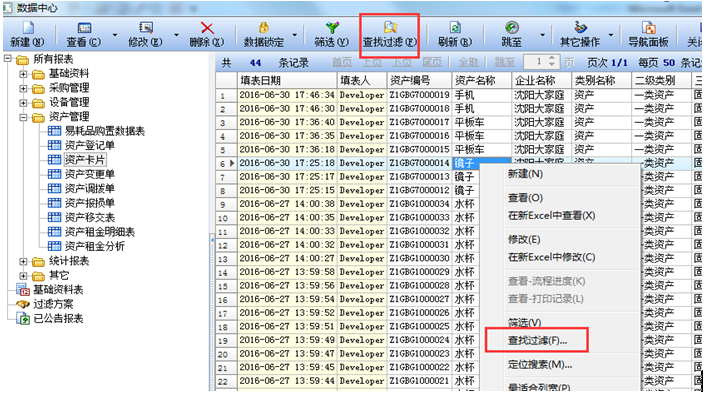Screen dimensions: 706x397
Task: Select the 过滤方案 tree node
Action: point(53,304)
